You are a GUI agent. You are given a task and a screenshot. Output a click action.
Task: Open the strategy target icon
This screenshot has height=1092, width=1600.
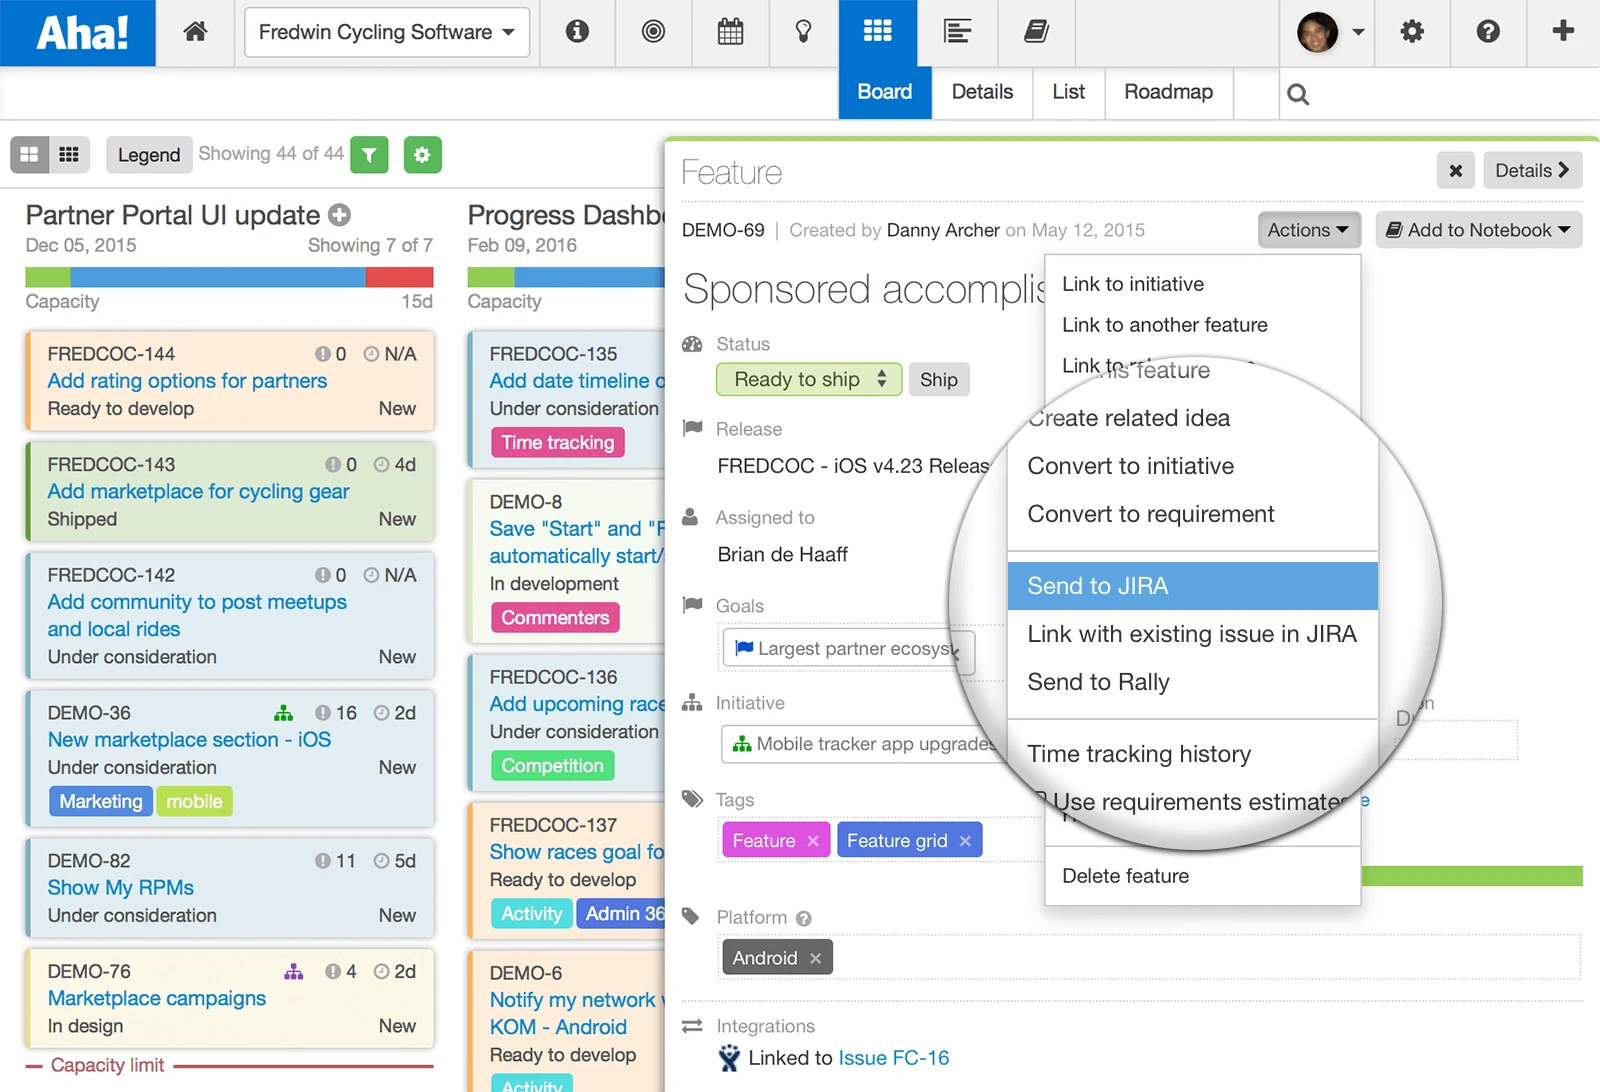(653, 32)
